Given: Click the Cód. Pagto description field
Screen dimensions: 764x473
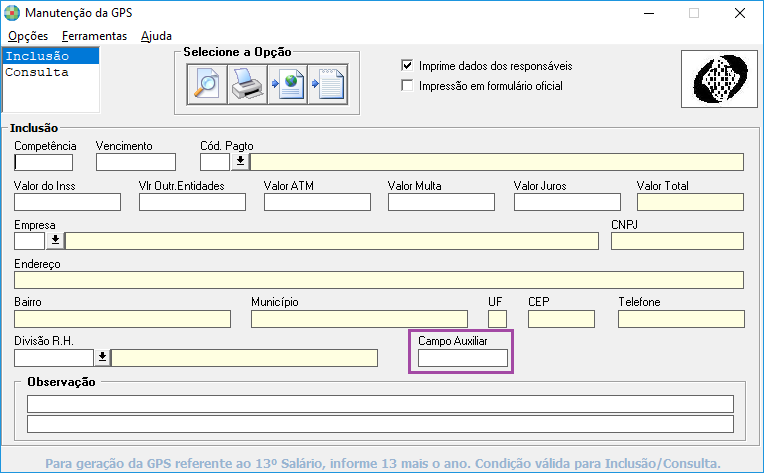Looking at the screenshot, I should pyautogui.click(x=497, y=162).
